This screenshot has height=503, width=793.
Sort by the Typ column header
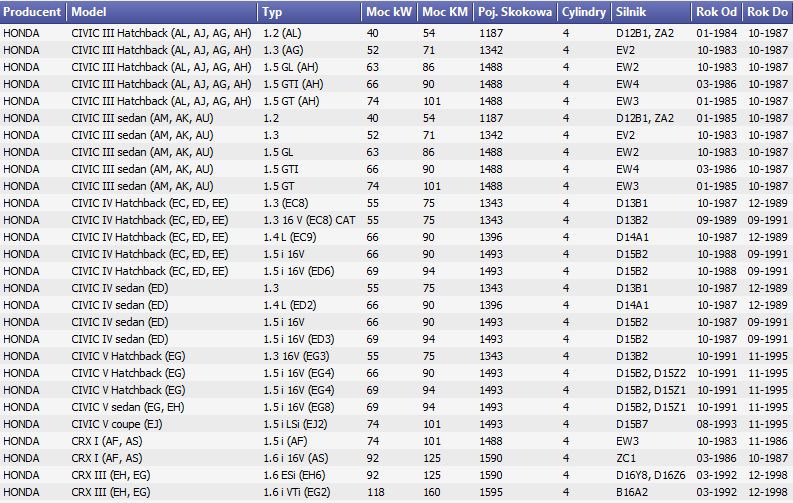pos(310,12)
